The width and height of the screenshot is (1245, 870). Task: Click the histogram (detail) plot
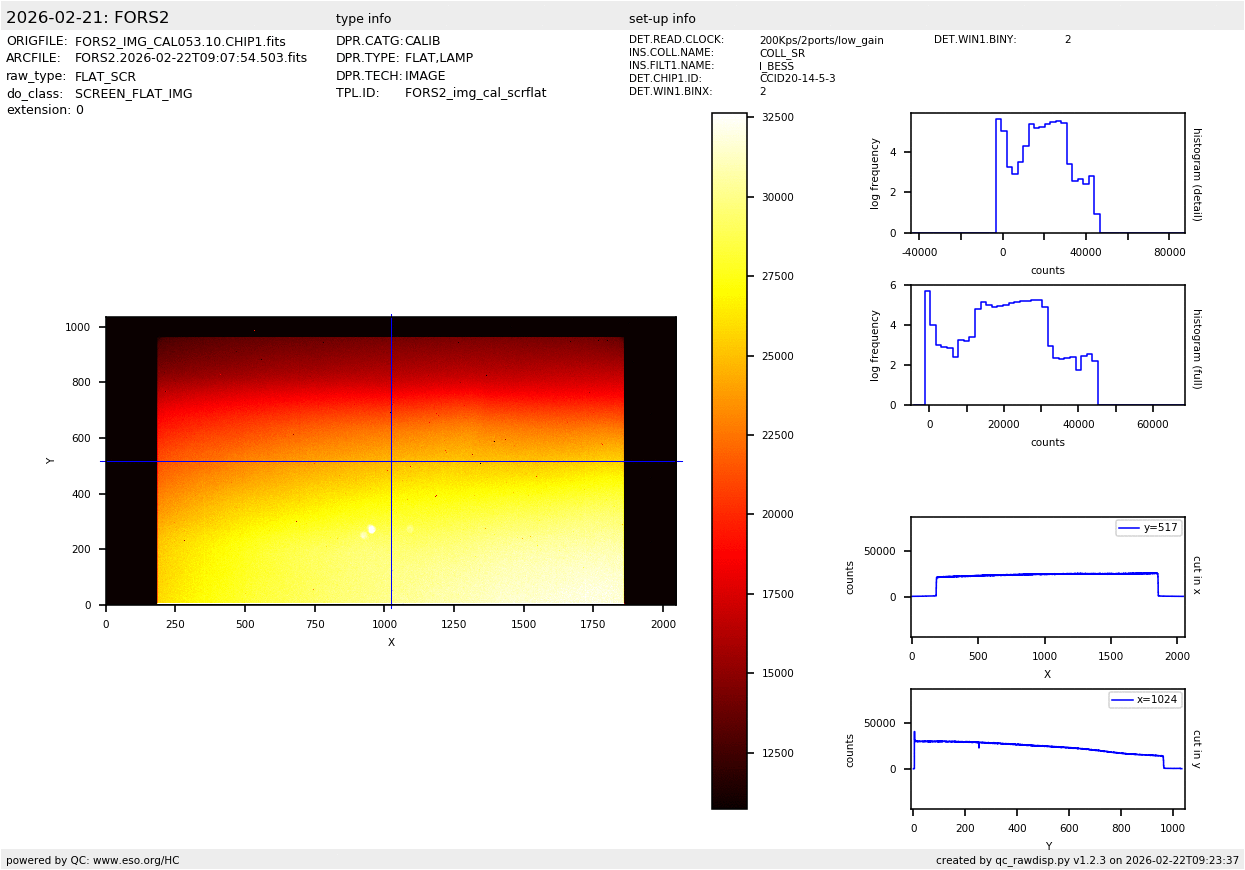pyautogui.click(x=1047, y=173)
